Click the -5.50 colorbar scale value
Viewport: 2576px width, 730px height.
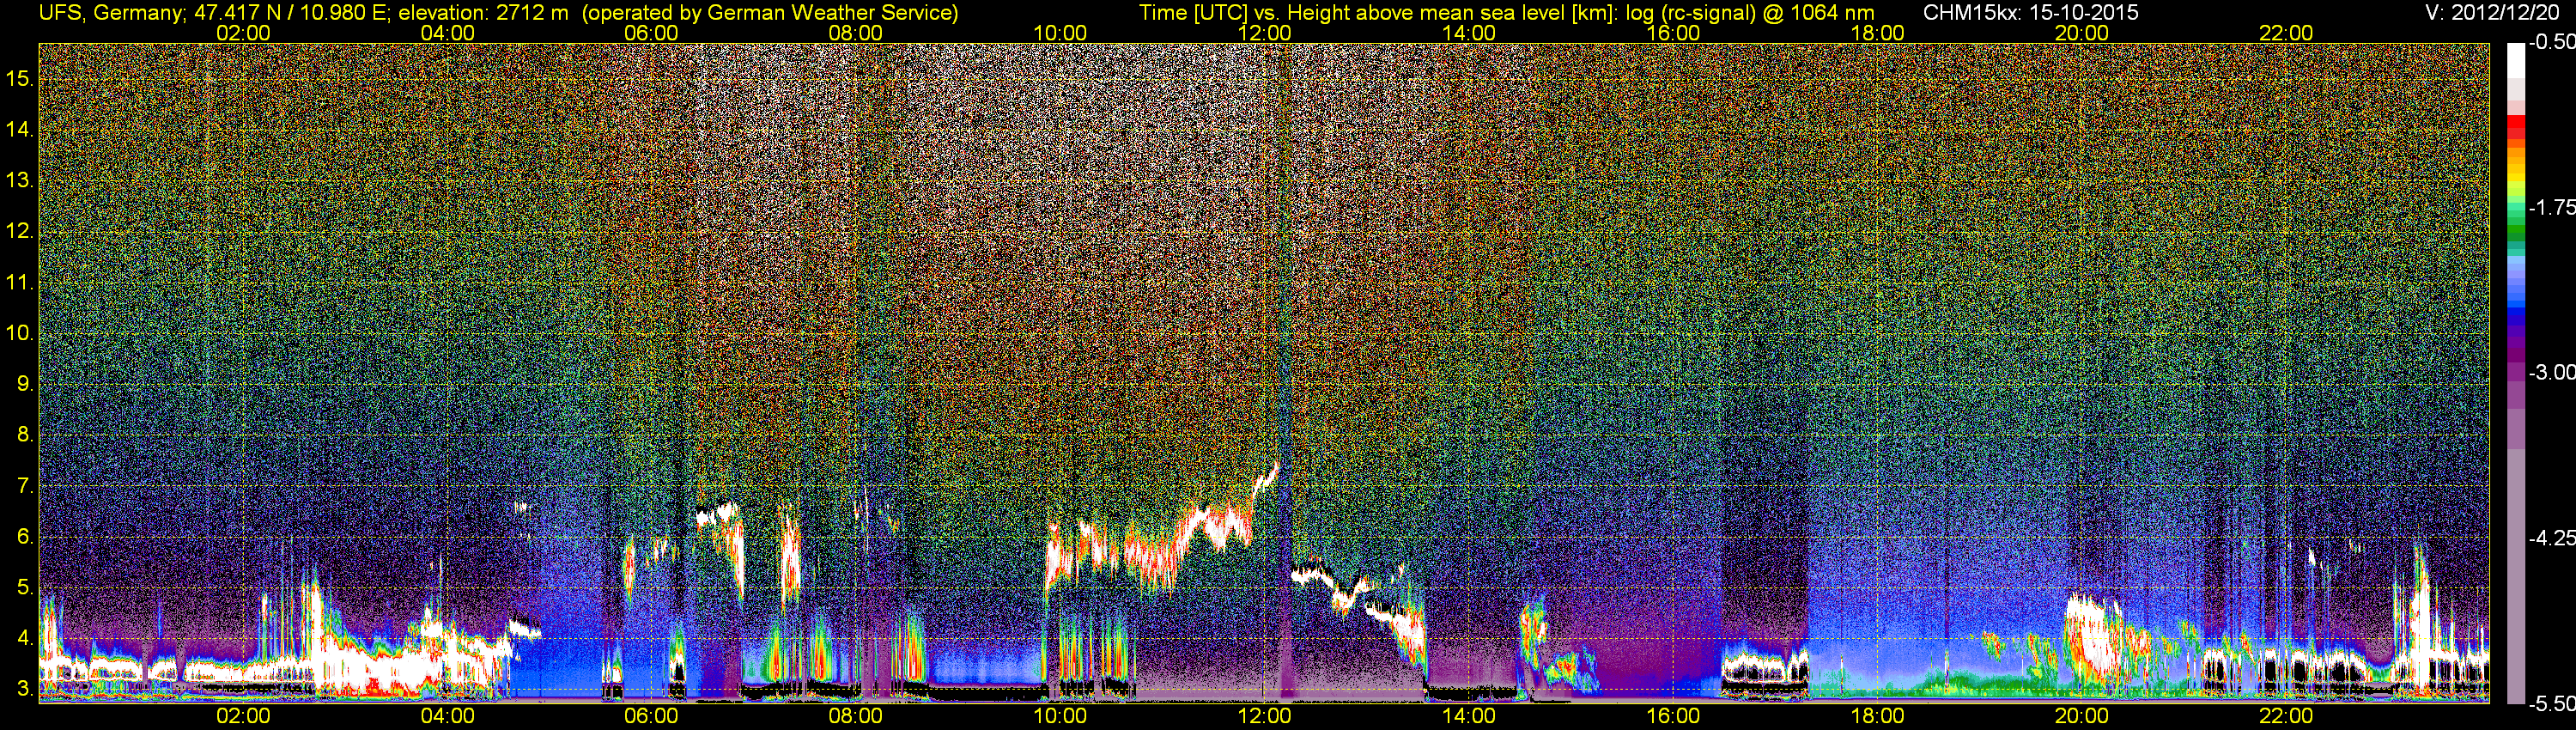2551,704
